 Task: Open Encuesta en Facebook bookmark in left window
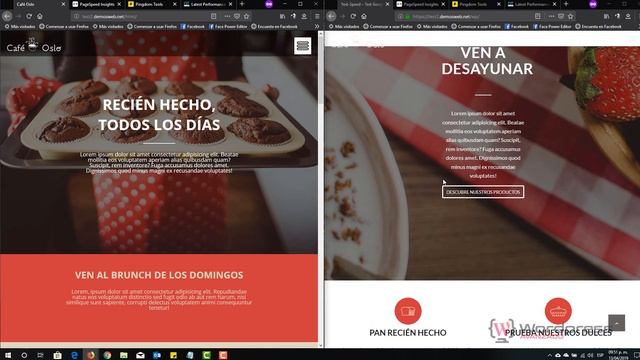[x=274, y=27]
